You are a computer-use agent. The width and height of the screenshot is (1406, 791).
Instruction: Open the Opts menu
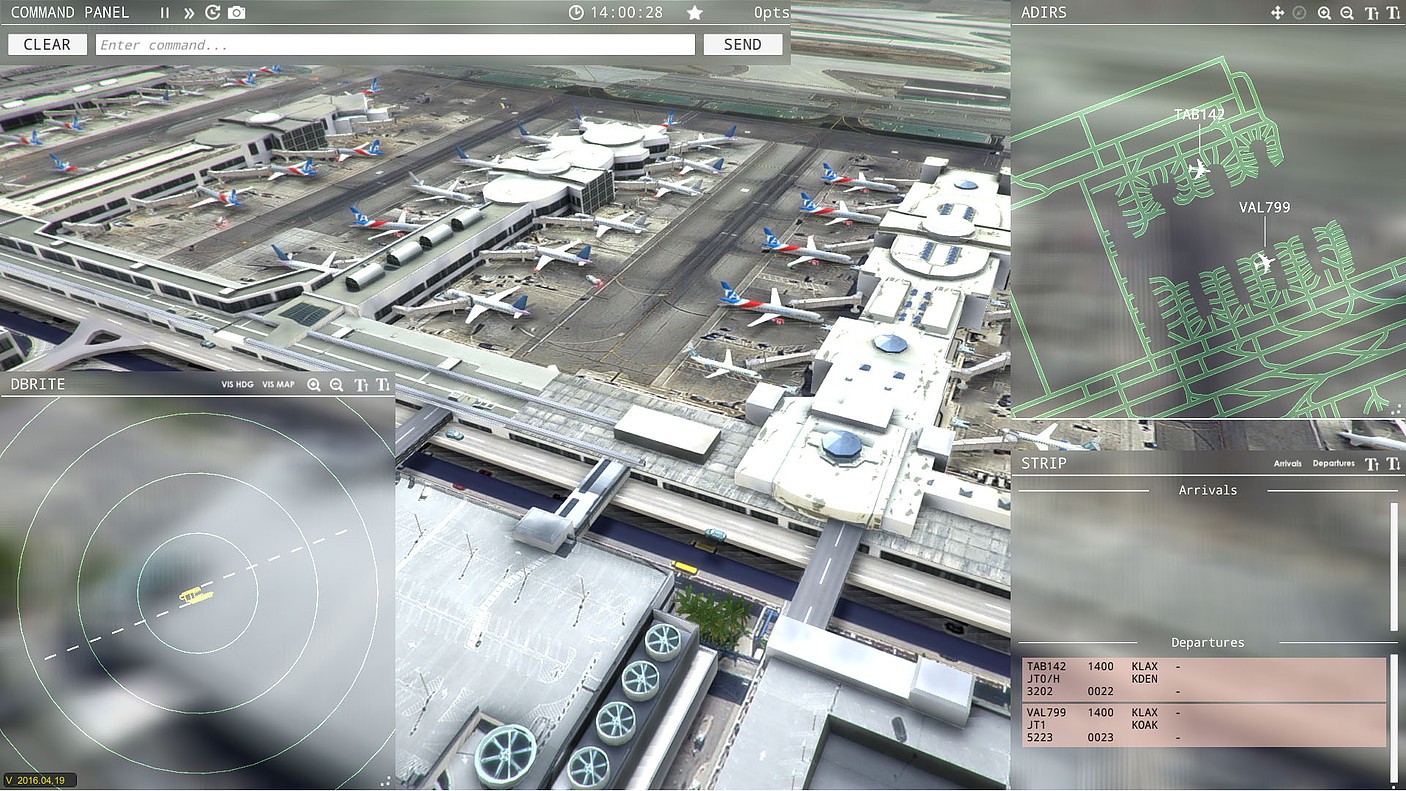click(771, 12)
